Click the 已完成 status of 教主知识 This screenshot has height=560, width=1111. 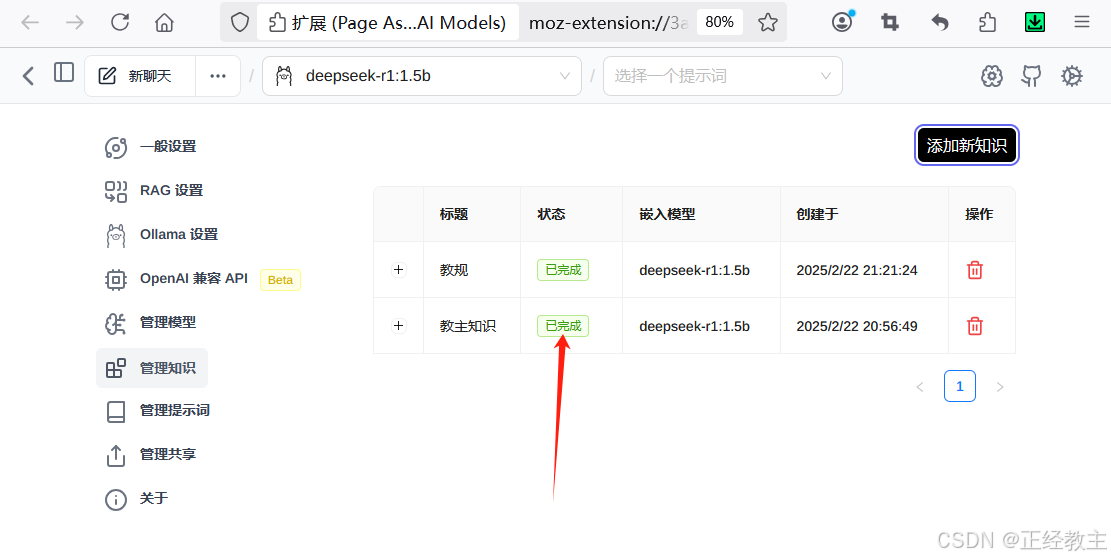point(563,326)
